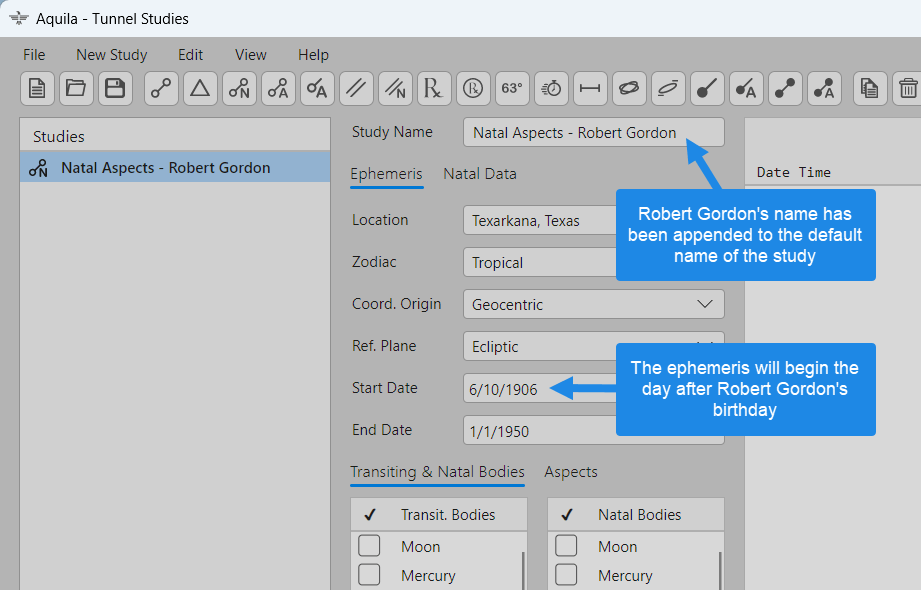The image size is (921, 590).
Task: Click the uncircled Rx retrograde icon
Action: [434, 89]
